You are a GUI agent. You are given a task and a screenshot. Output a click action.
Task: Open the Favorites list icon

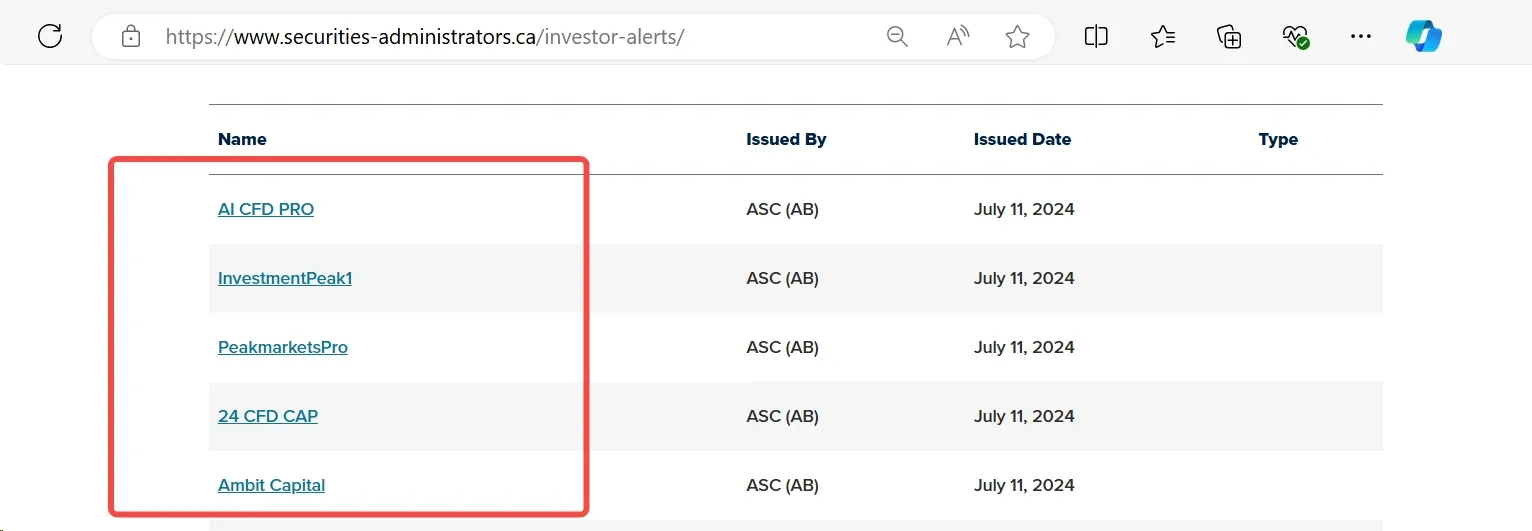[x=1162, y=37]
